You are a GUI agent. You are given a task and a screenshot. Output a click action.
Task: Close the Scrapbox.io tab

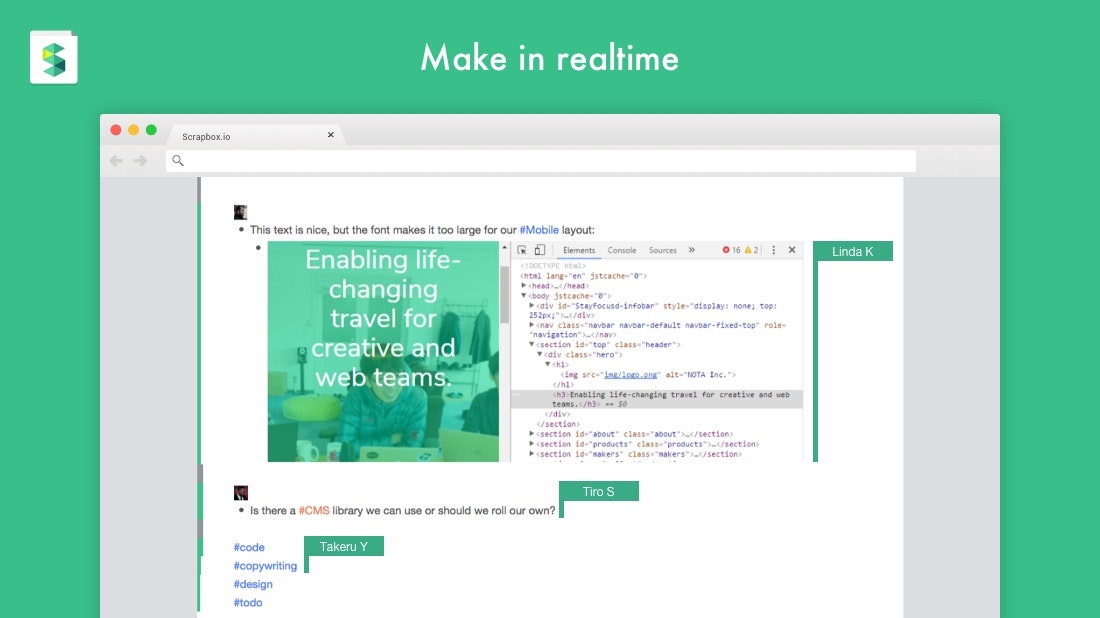point(330,135)
